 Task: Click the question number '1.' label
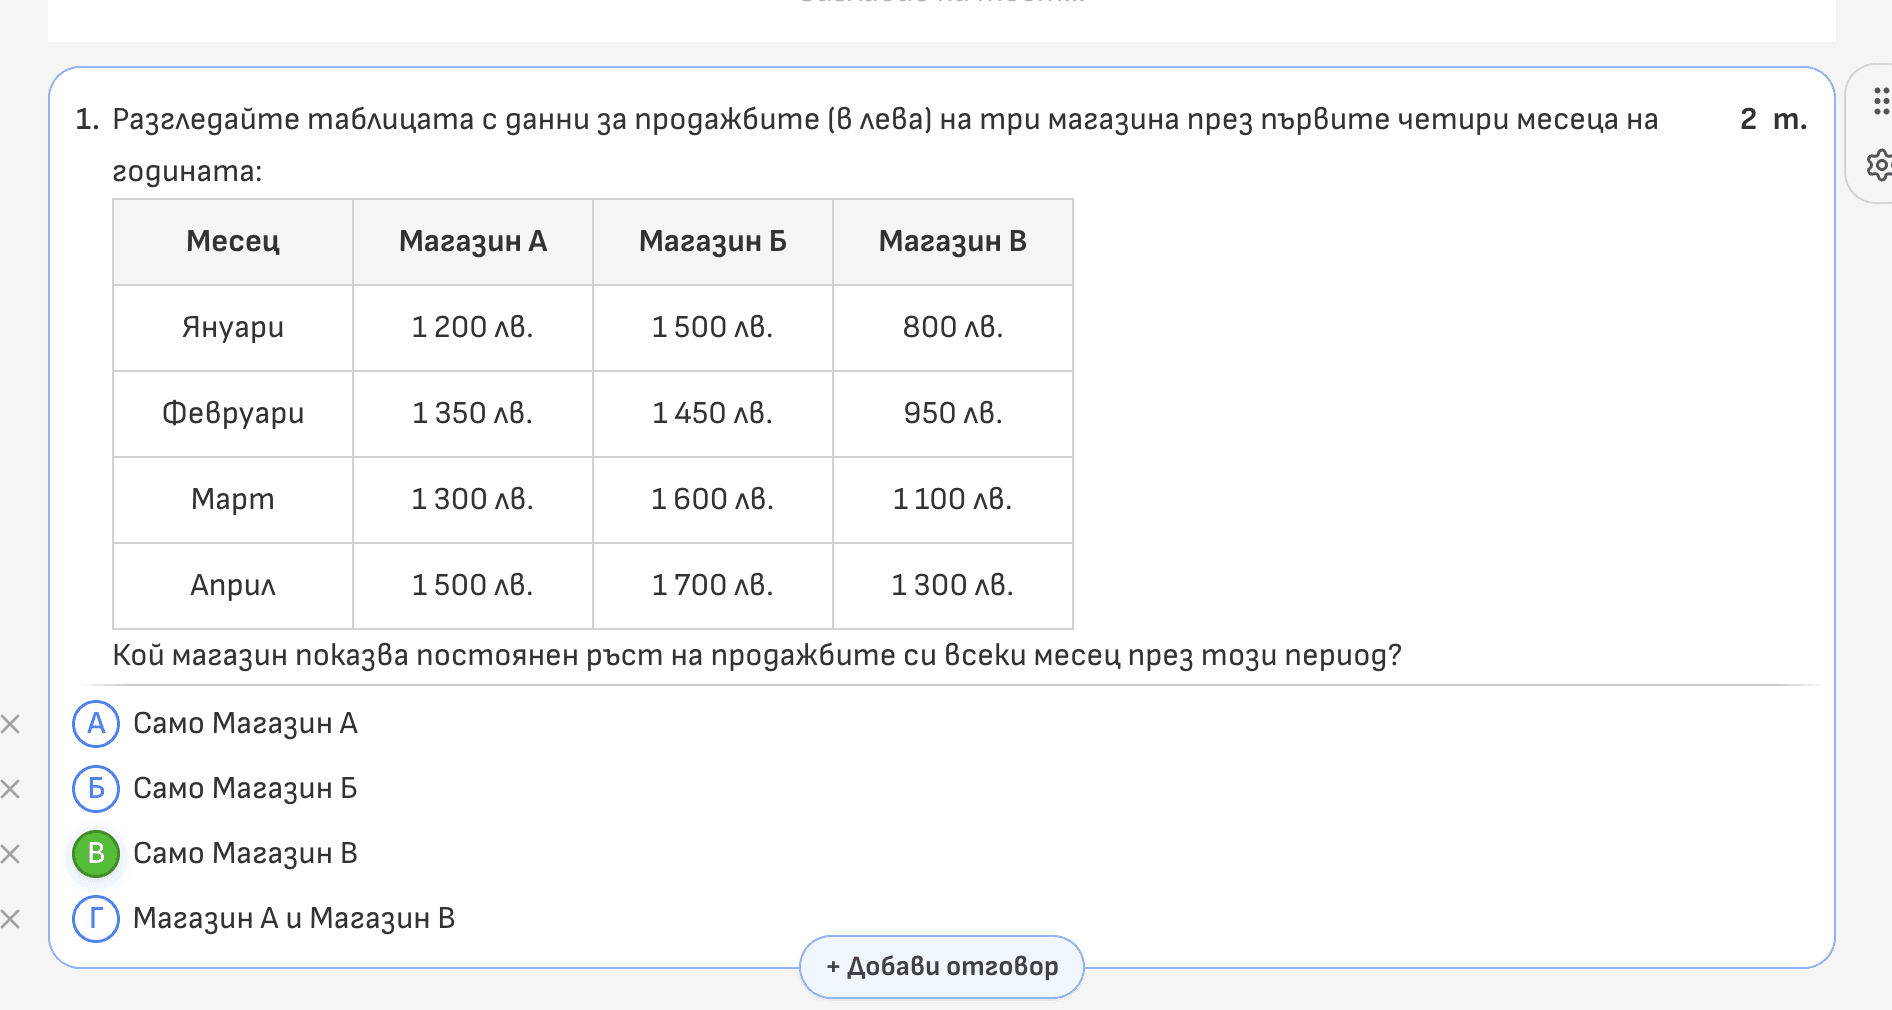click(87, 120)
